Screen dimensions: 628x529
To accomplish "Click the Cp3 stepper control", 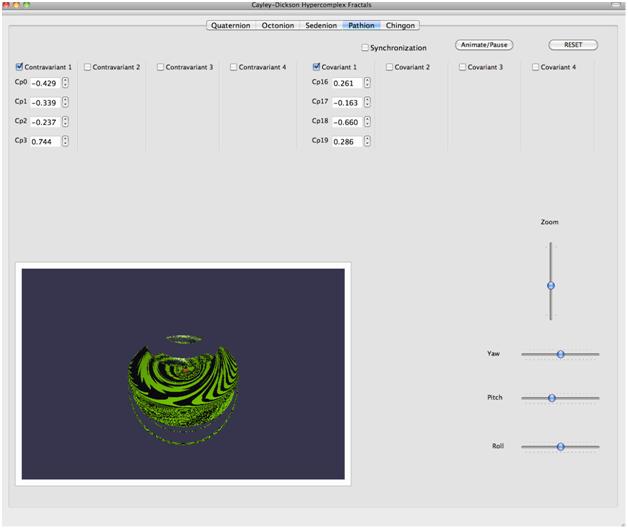I will (65, 141).
